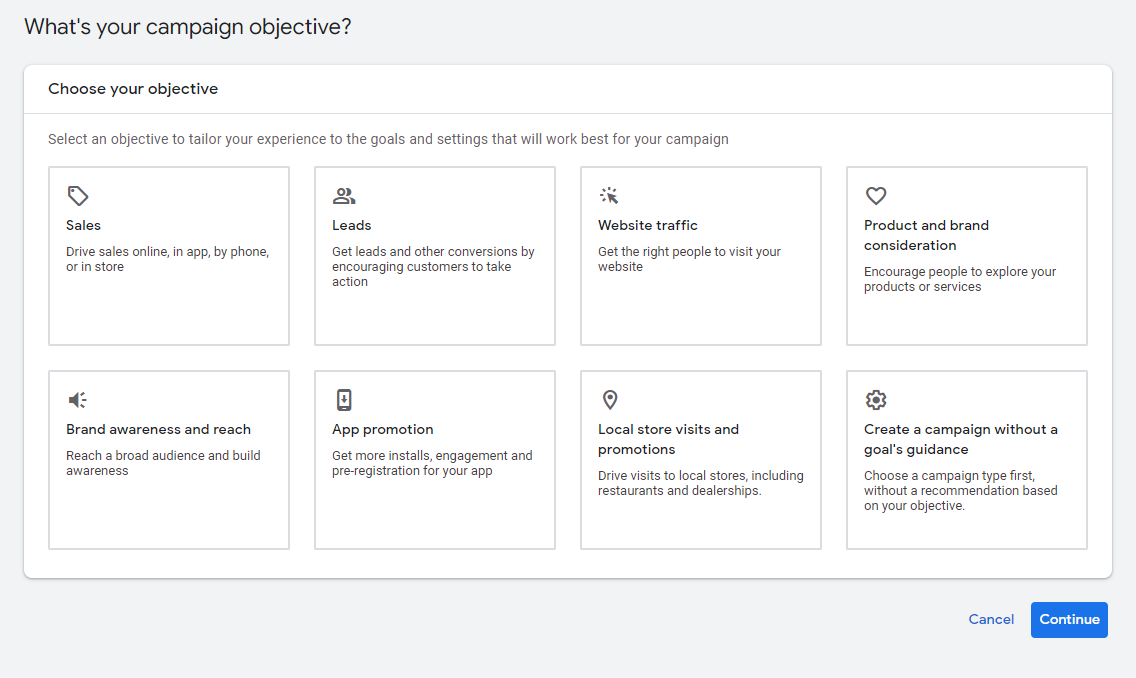Viewport: 1136px width, 678px height.
Task: Pick the Website traffic objective title
Action: [x=648, y=226]
